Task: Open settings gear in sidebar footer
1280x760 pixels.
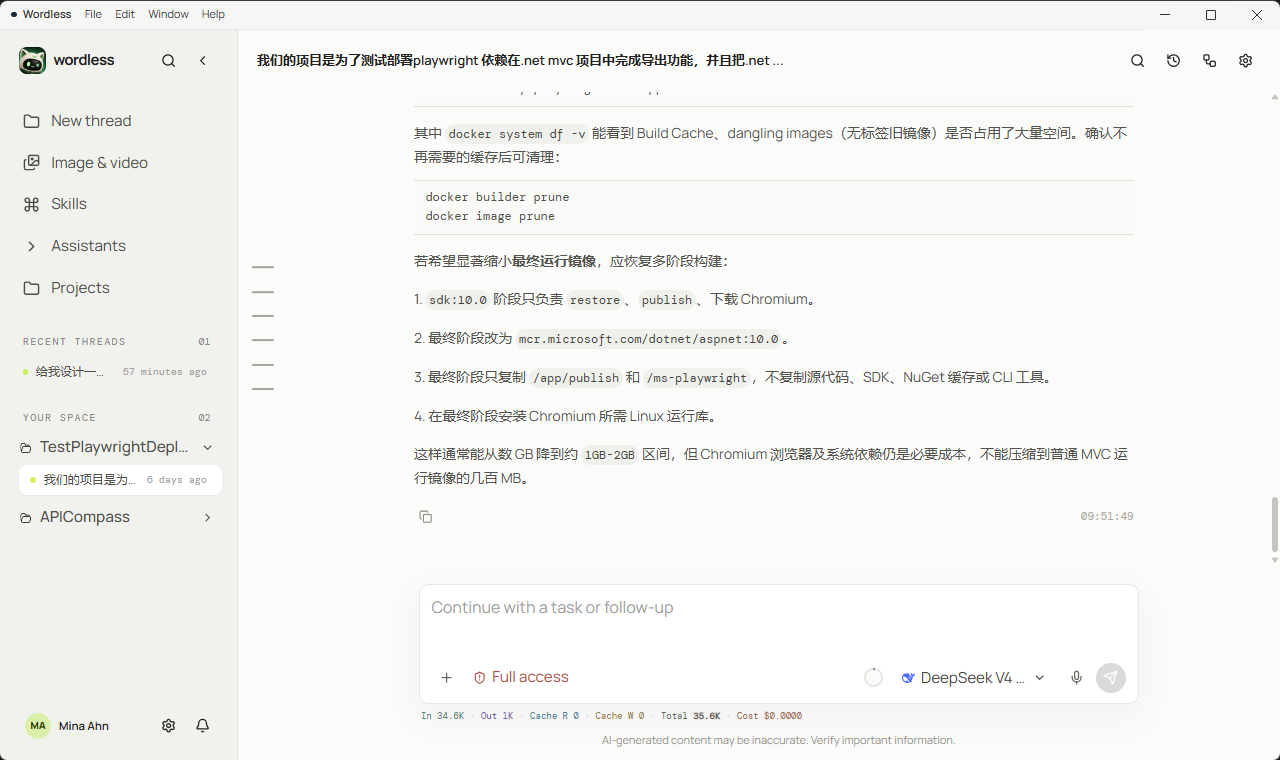Action: click(168, 726)
